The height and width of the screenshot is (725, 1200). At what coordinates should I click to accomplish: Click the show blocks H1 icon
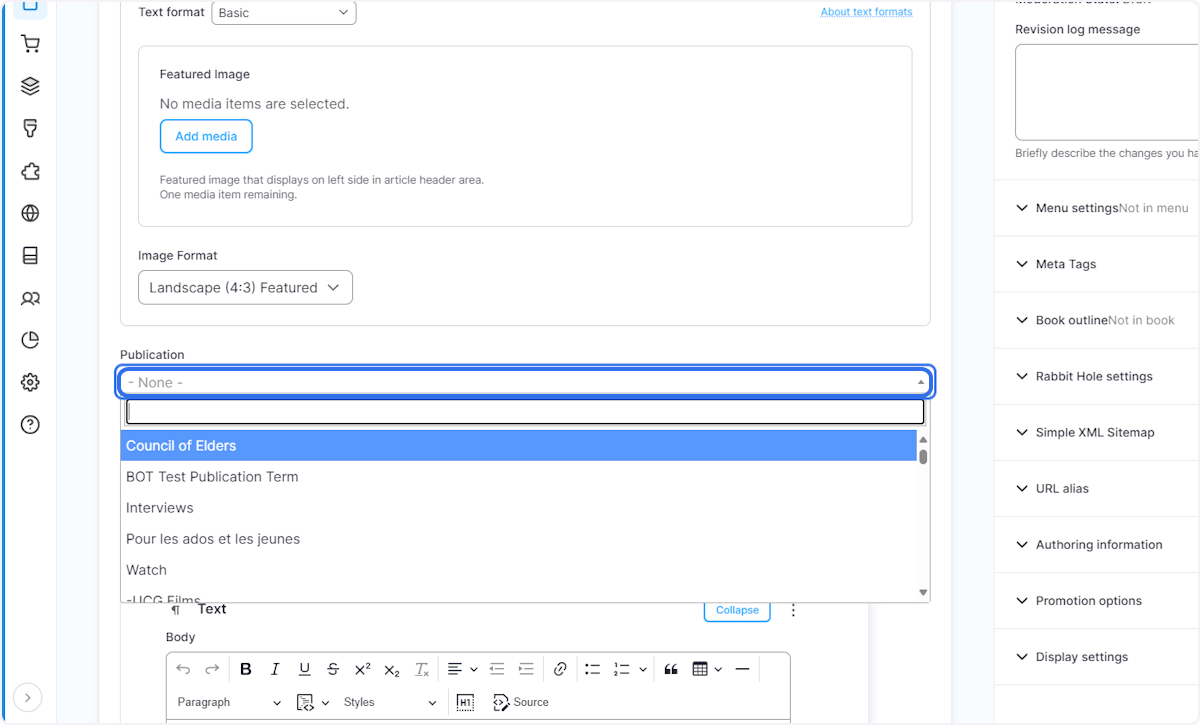[x=465, y=702]
